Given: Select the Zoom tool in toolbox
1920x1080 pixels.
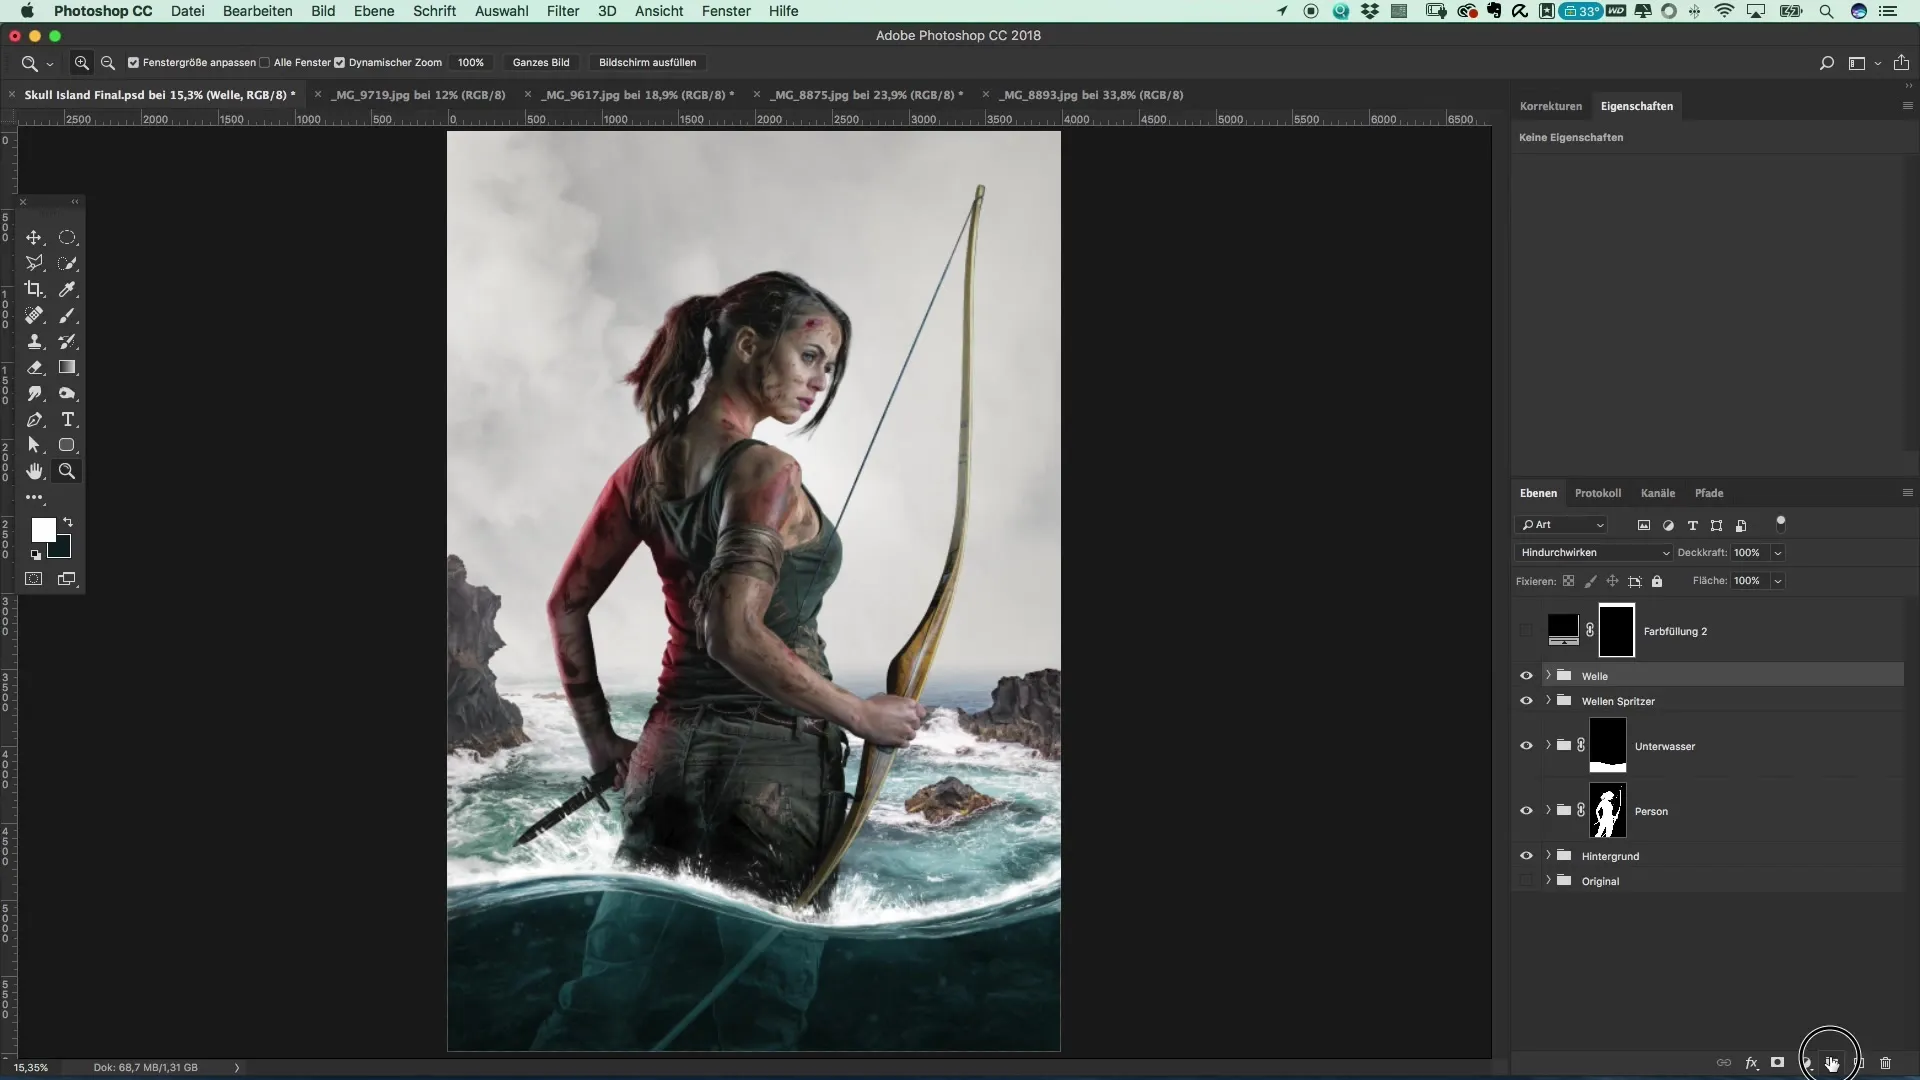Looking at the screenshot, I should click(67, 472).
